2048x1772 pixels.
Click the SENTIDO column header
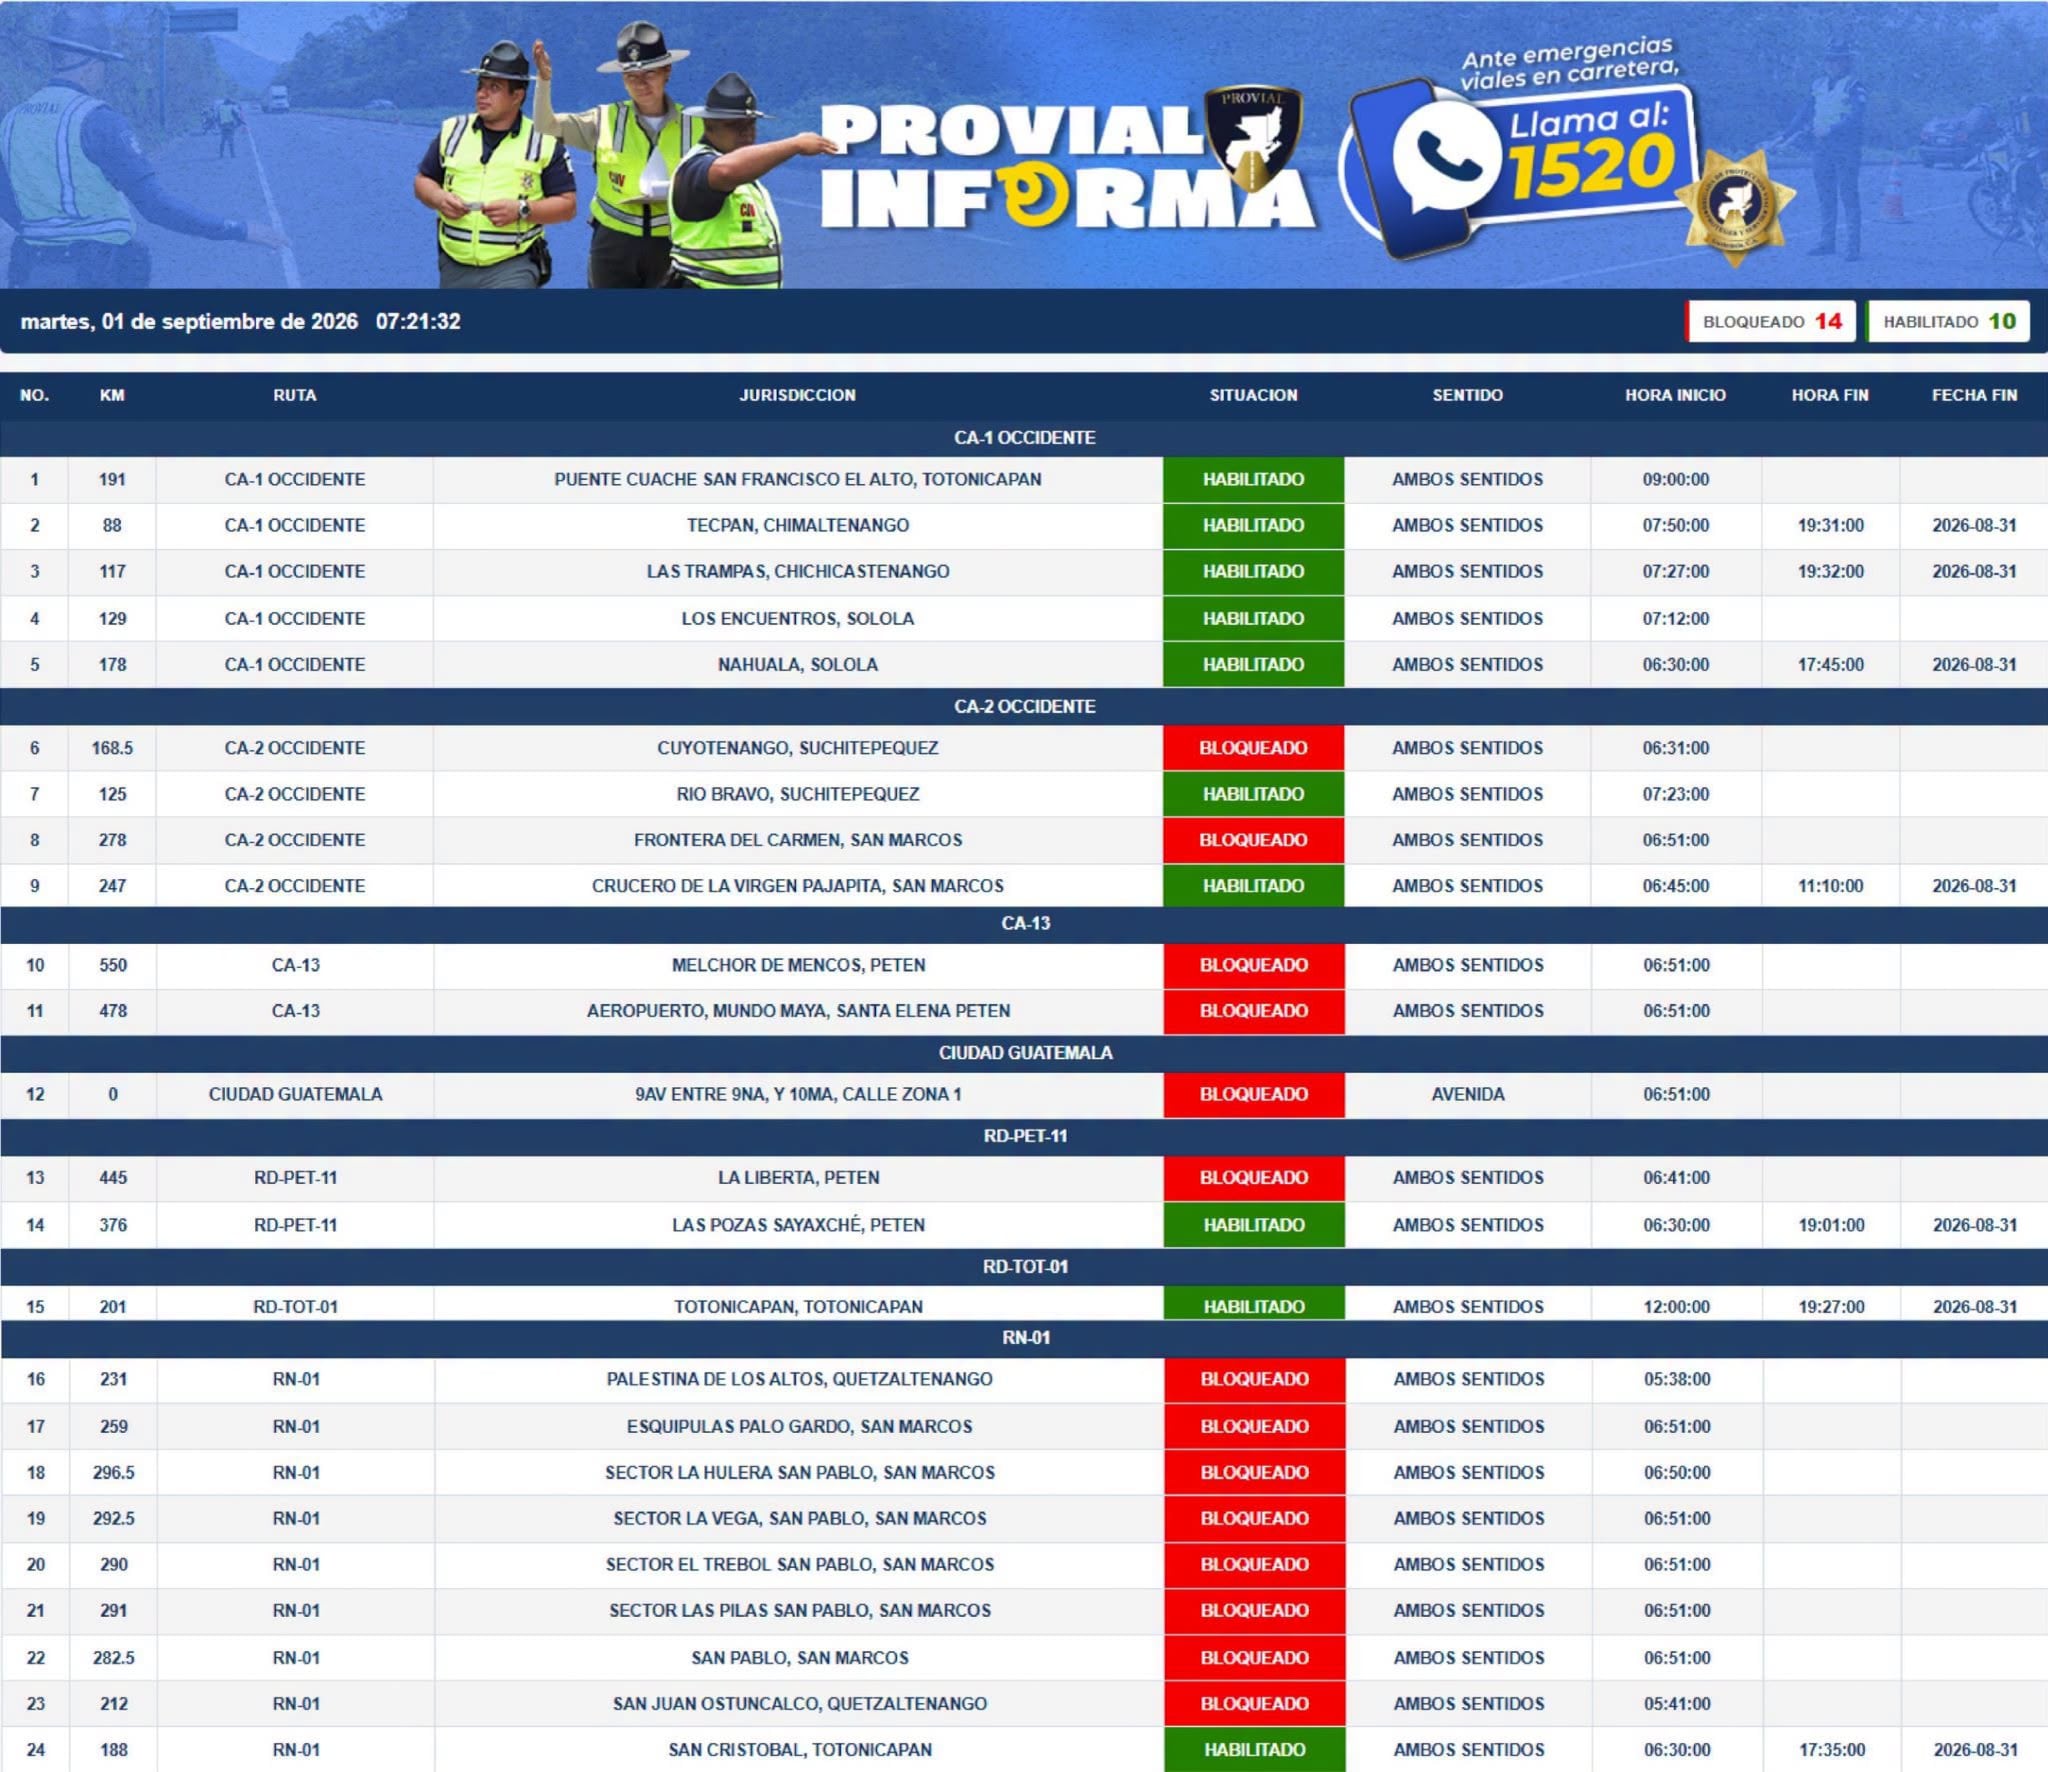pos(1467,395)
